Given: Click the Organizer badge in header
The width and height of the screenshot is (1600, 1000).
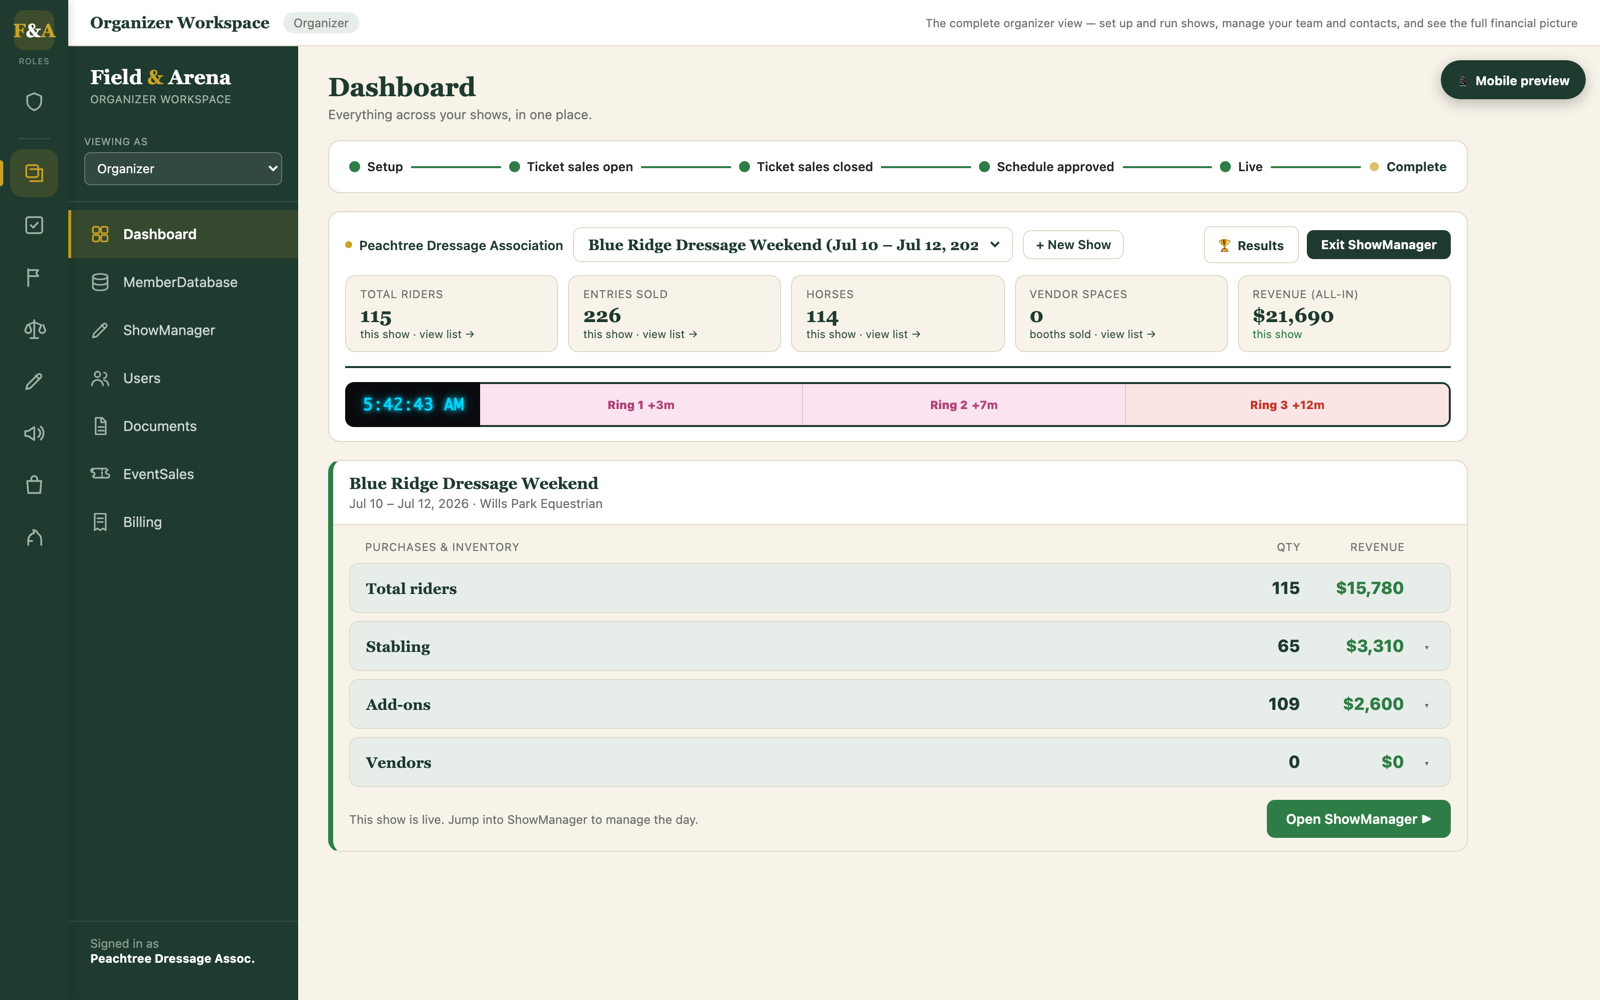Looking at the screenshot, I should (x=321, y=23).
